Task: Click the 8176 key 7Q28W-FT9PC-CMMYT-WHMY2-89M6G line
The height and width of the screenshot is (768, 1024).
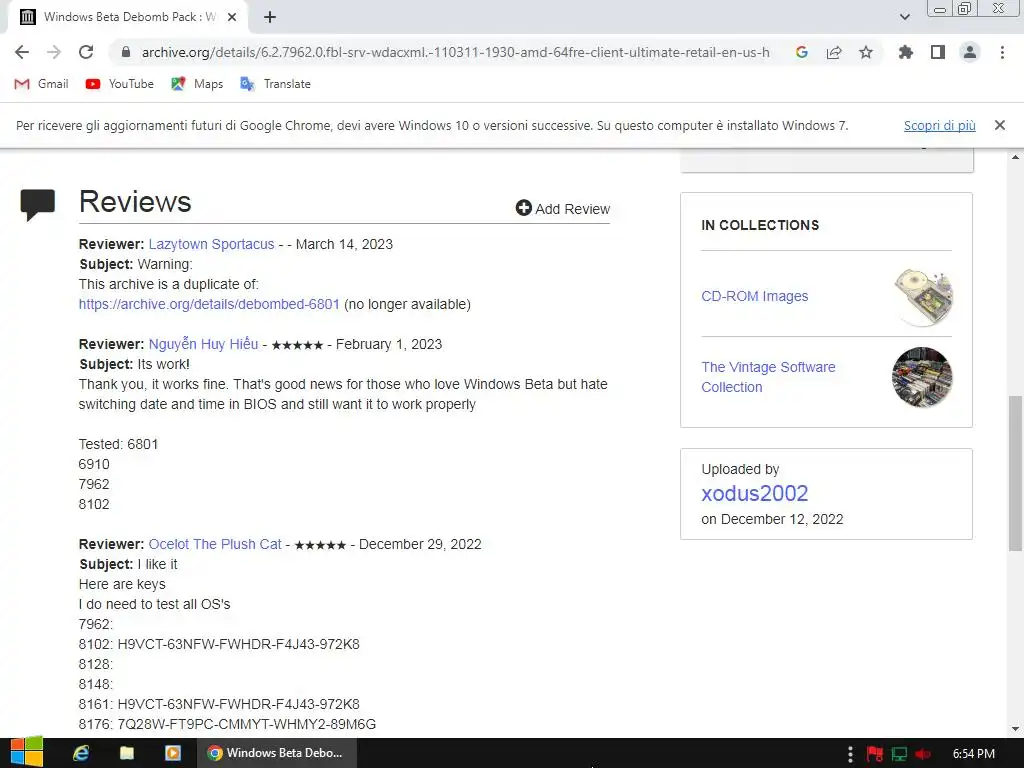Action: click(x=227, y=724)
